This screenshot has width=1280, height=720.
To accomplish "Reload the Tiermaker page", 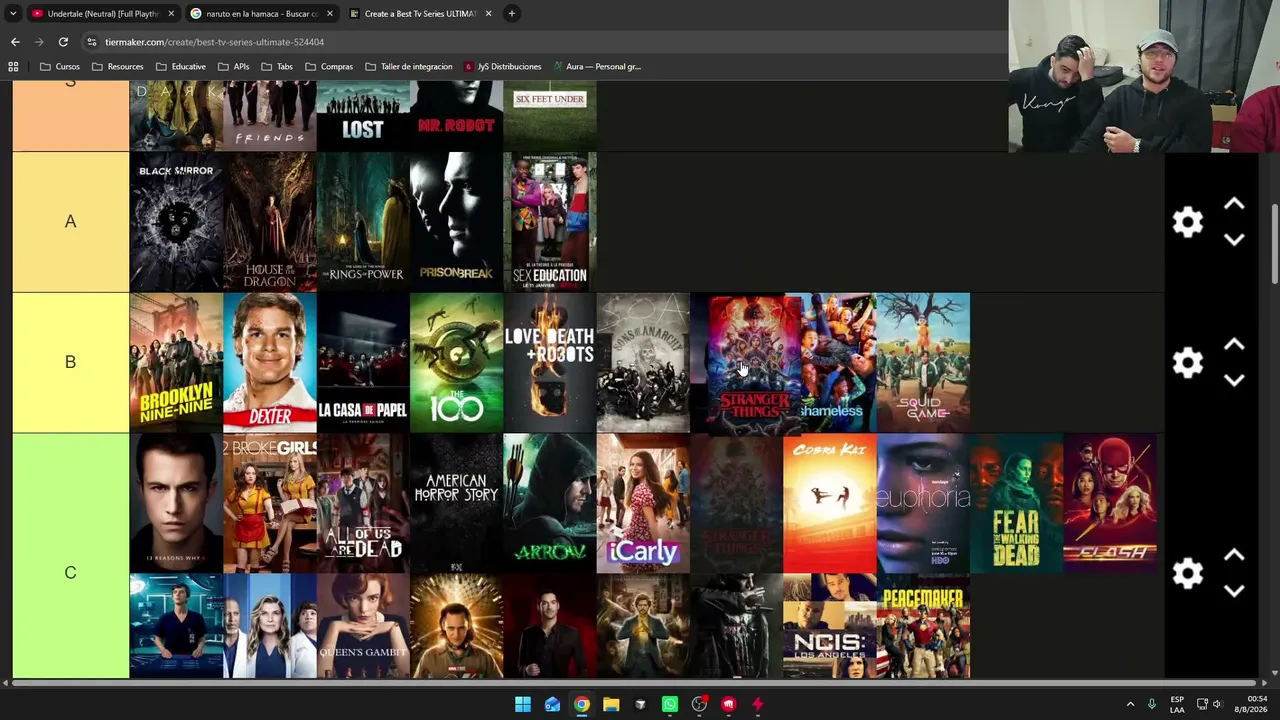I will (63, 42).
